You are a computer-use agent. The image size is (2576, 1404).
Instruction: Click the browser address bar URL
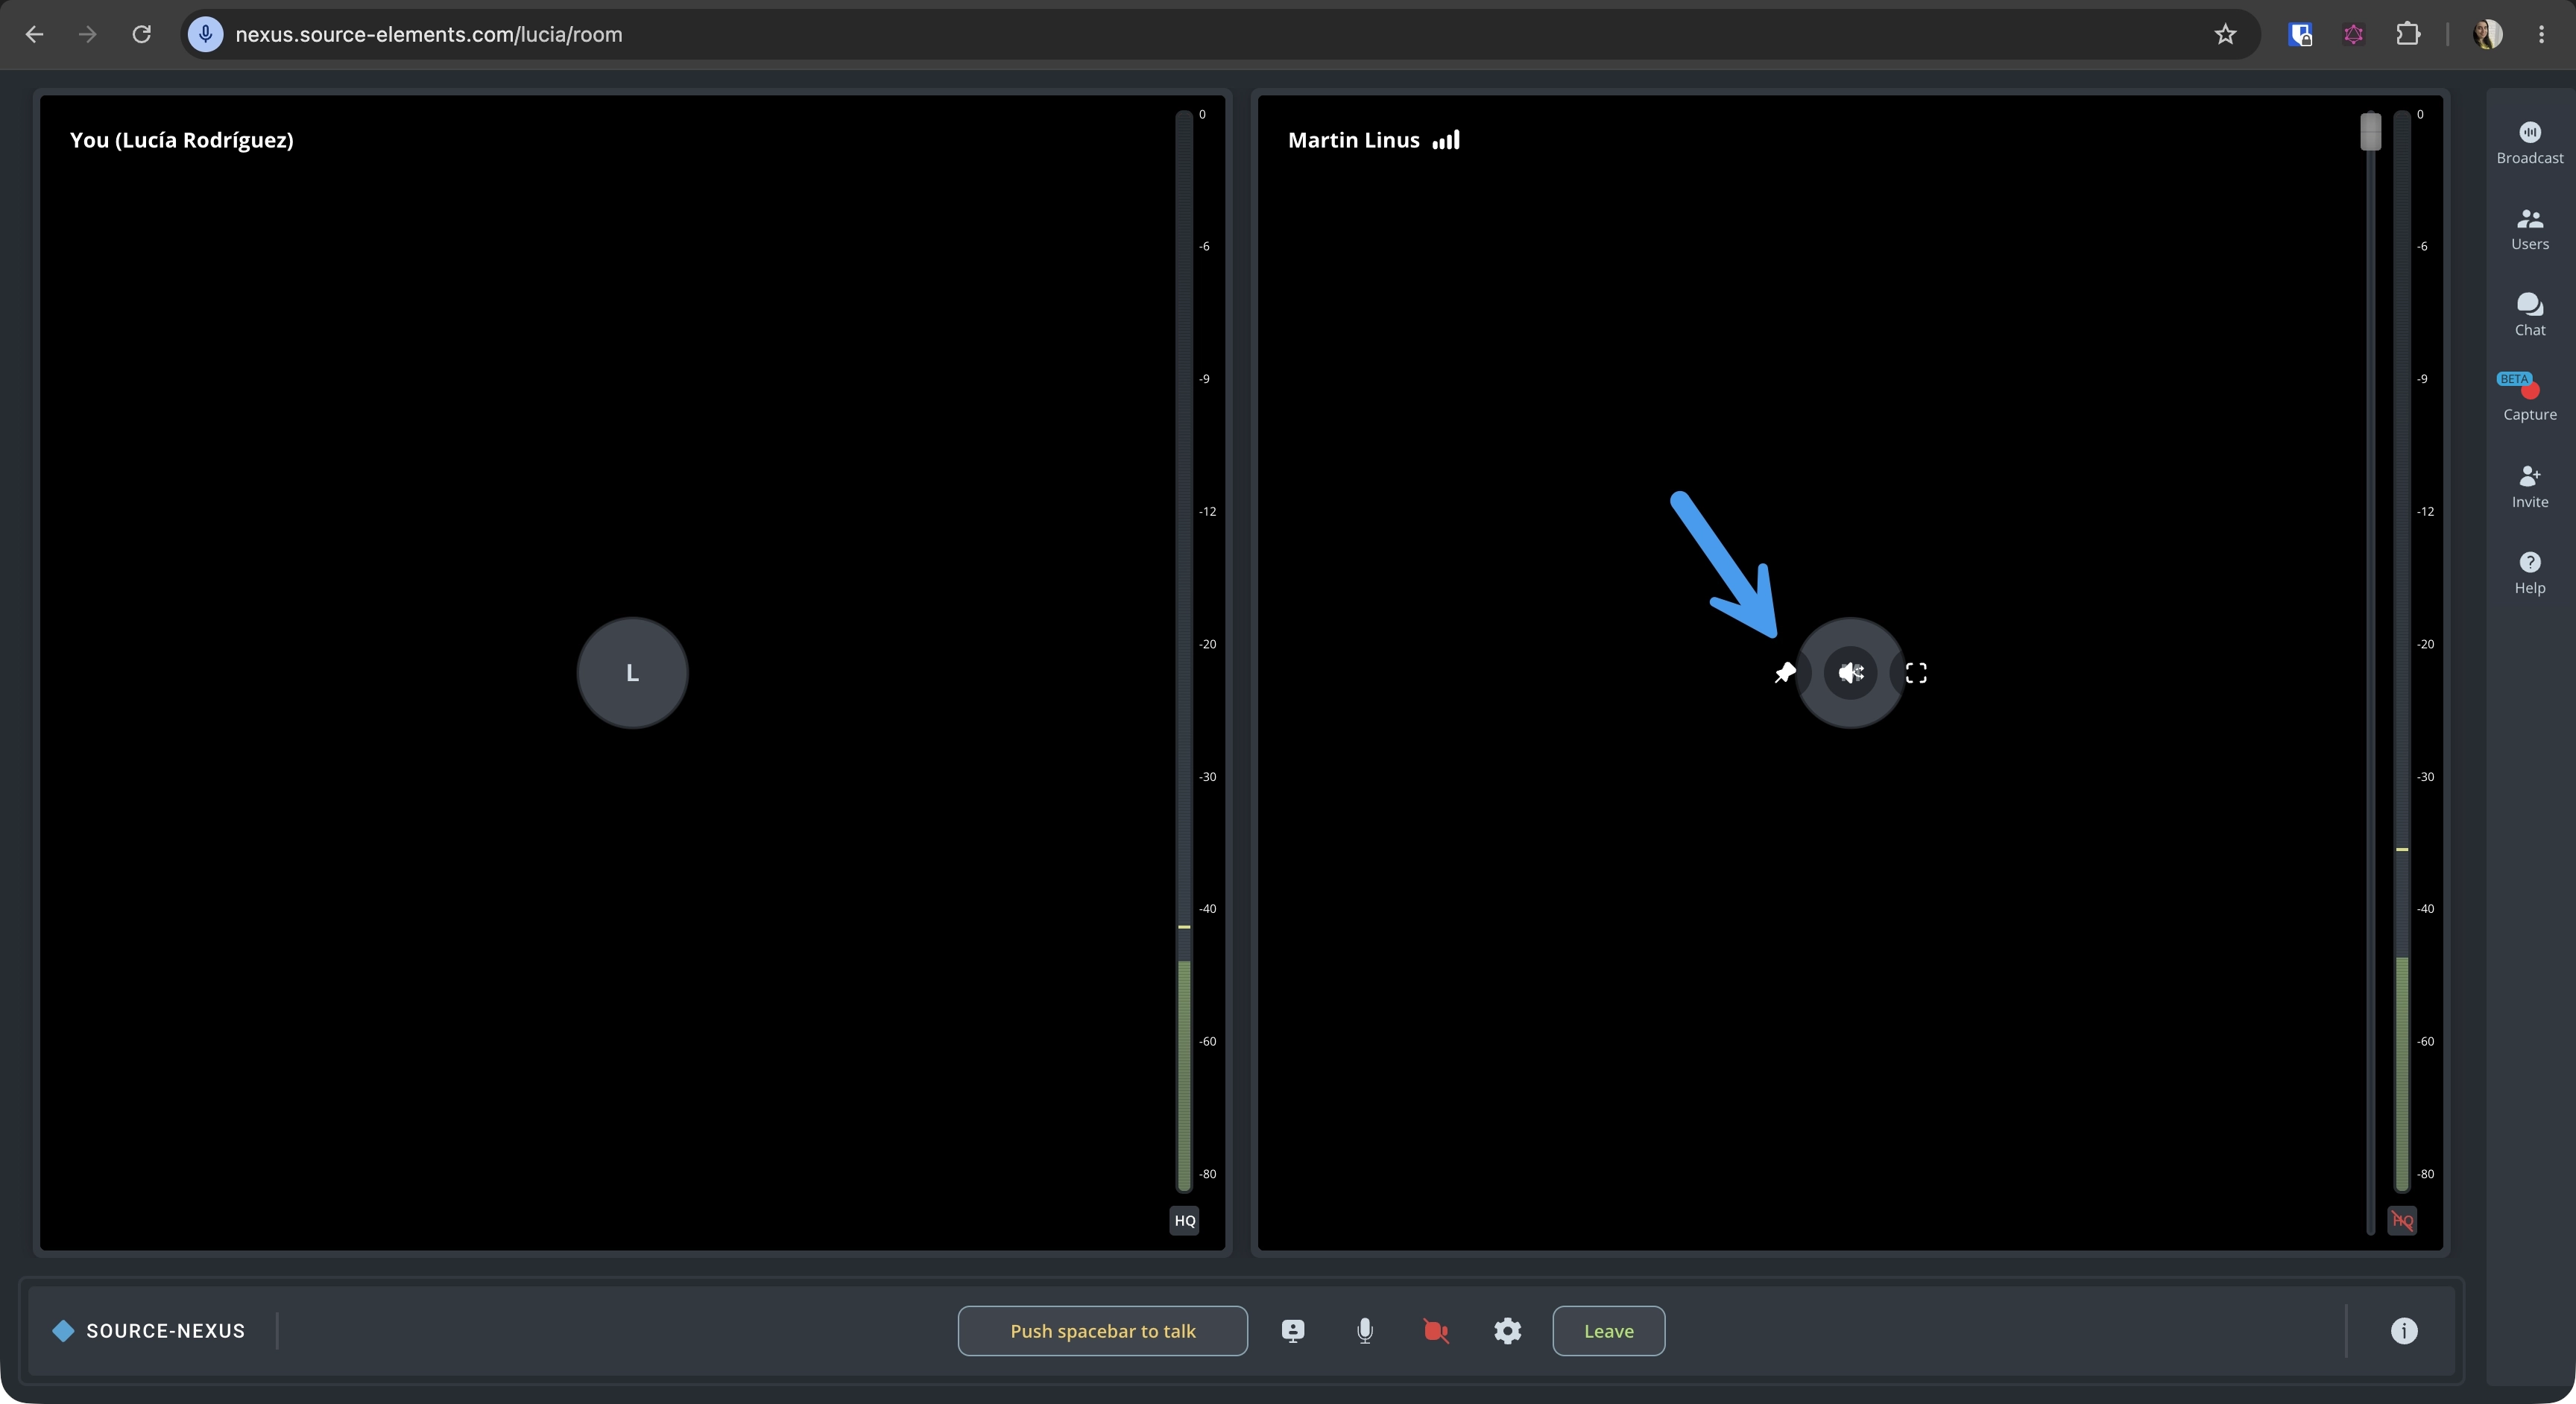[x=428, y=34]
